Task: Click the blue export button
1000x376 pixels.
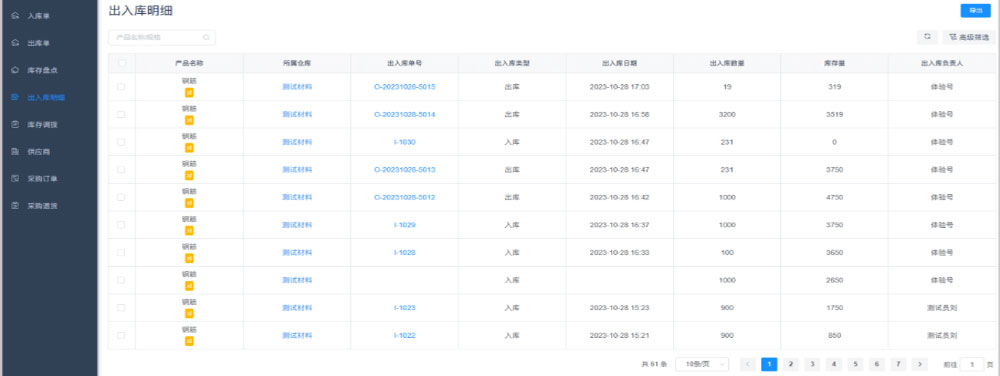Action: pos(975,11)
